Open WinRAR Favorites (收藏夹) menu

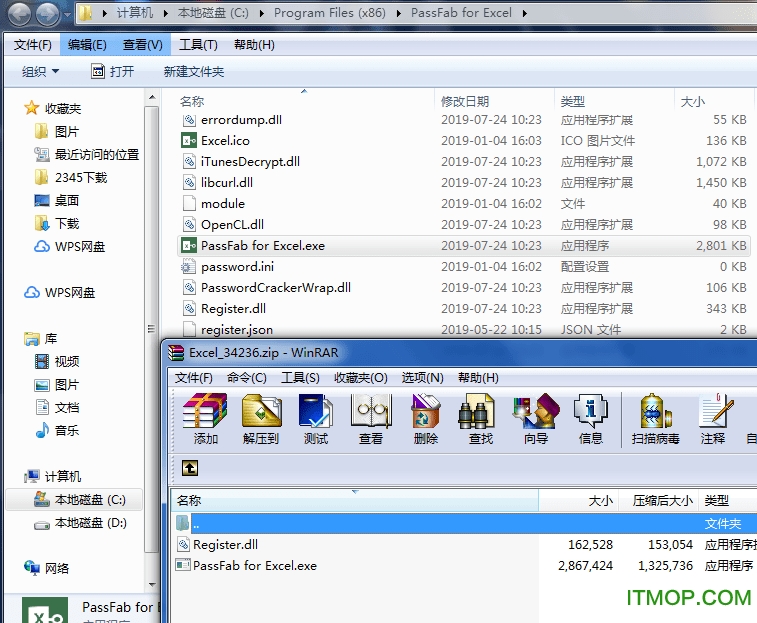pos(361,378)
